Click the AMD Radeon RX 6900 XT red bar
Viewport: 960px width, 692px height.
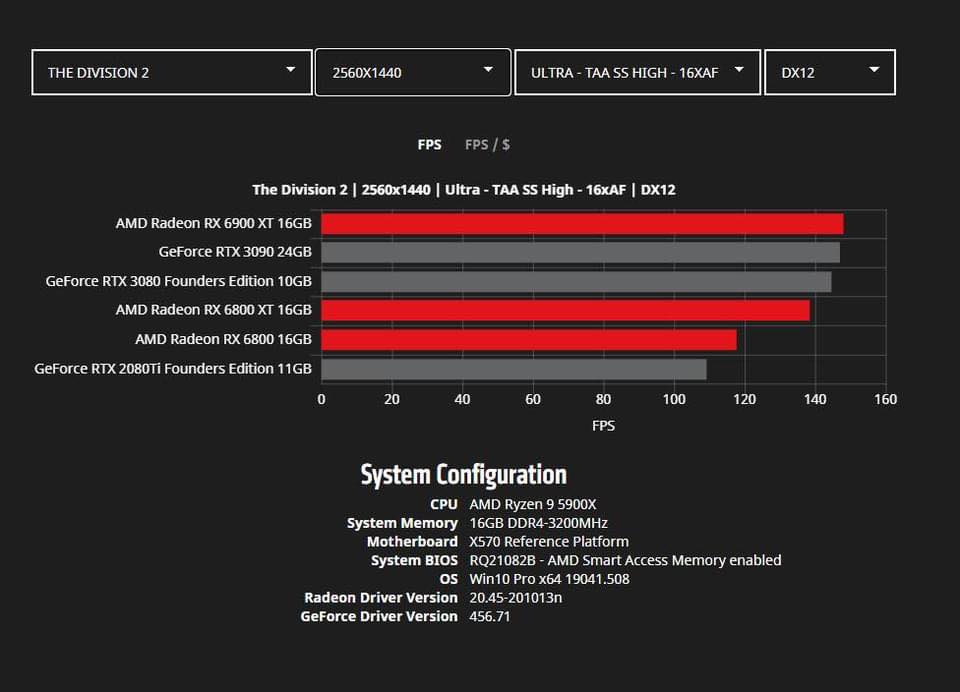coord(582,224)
